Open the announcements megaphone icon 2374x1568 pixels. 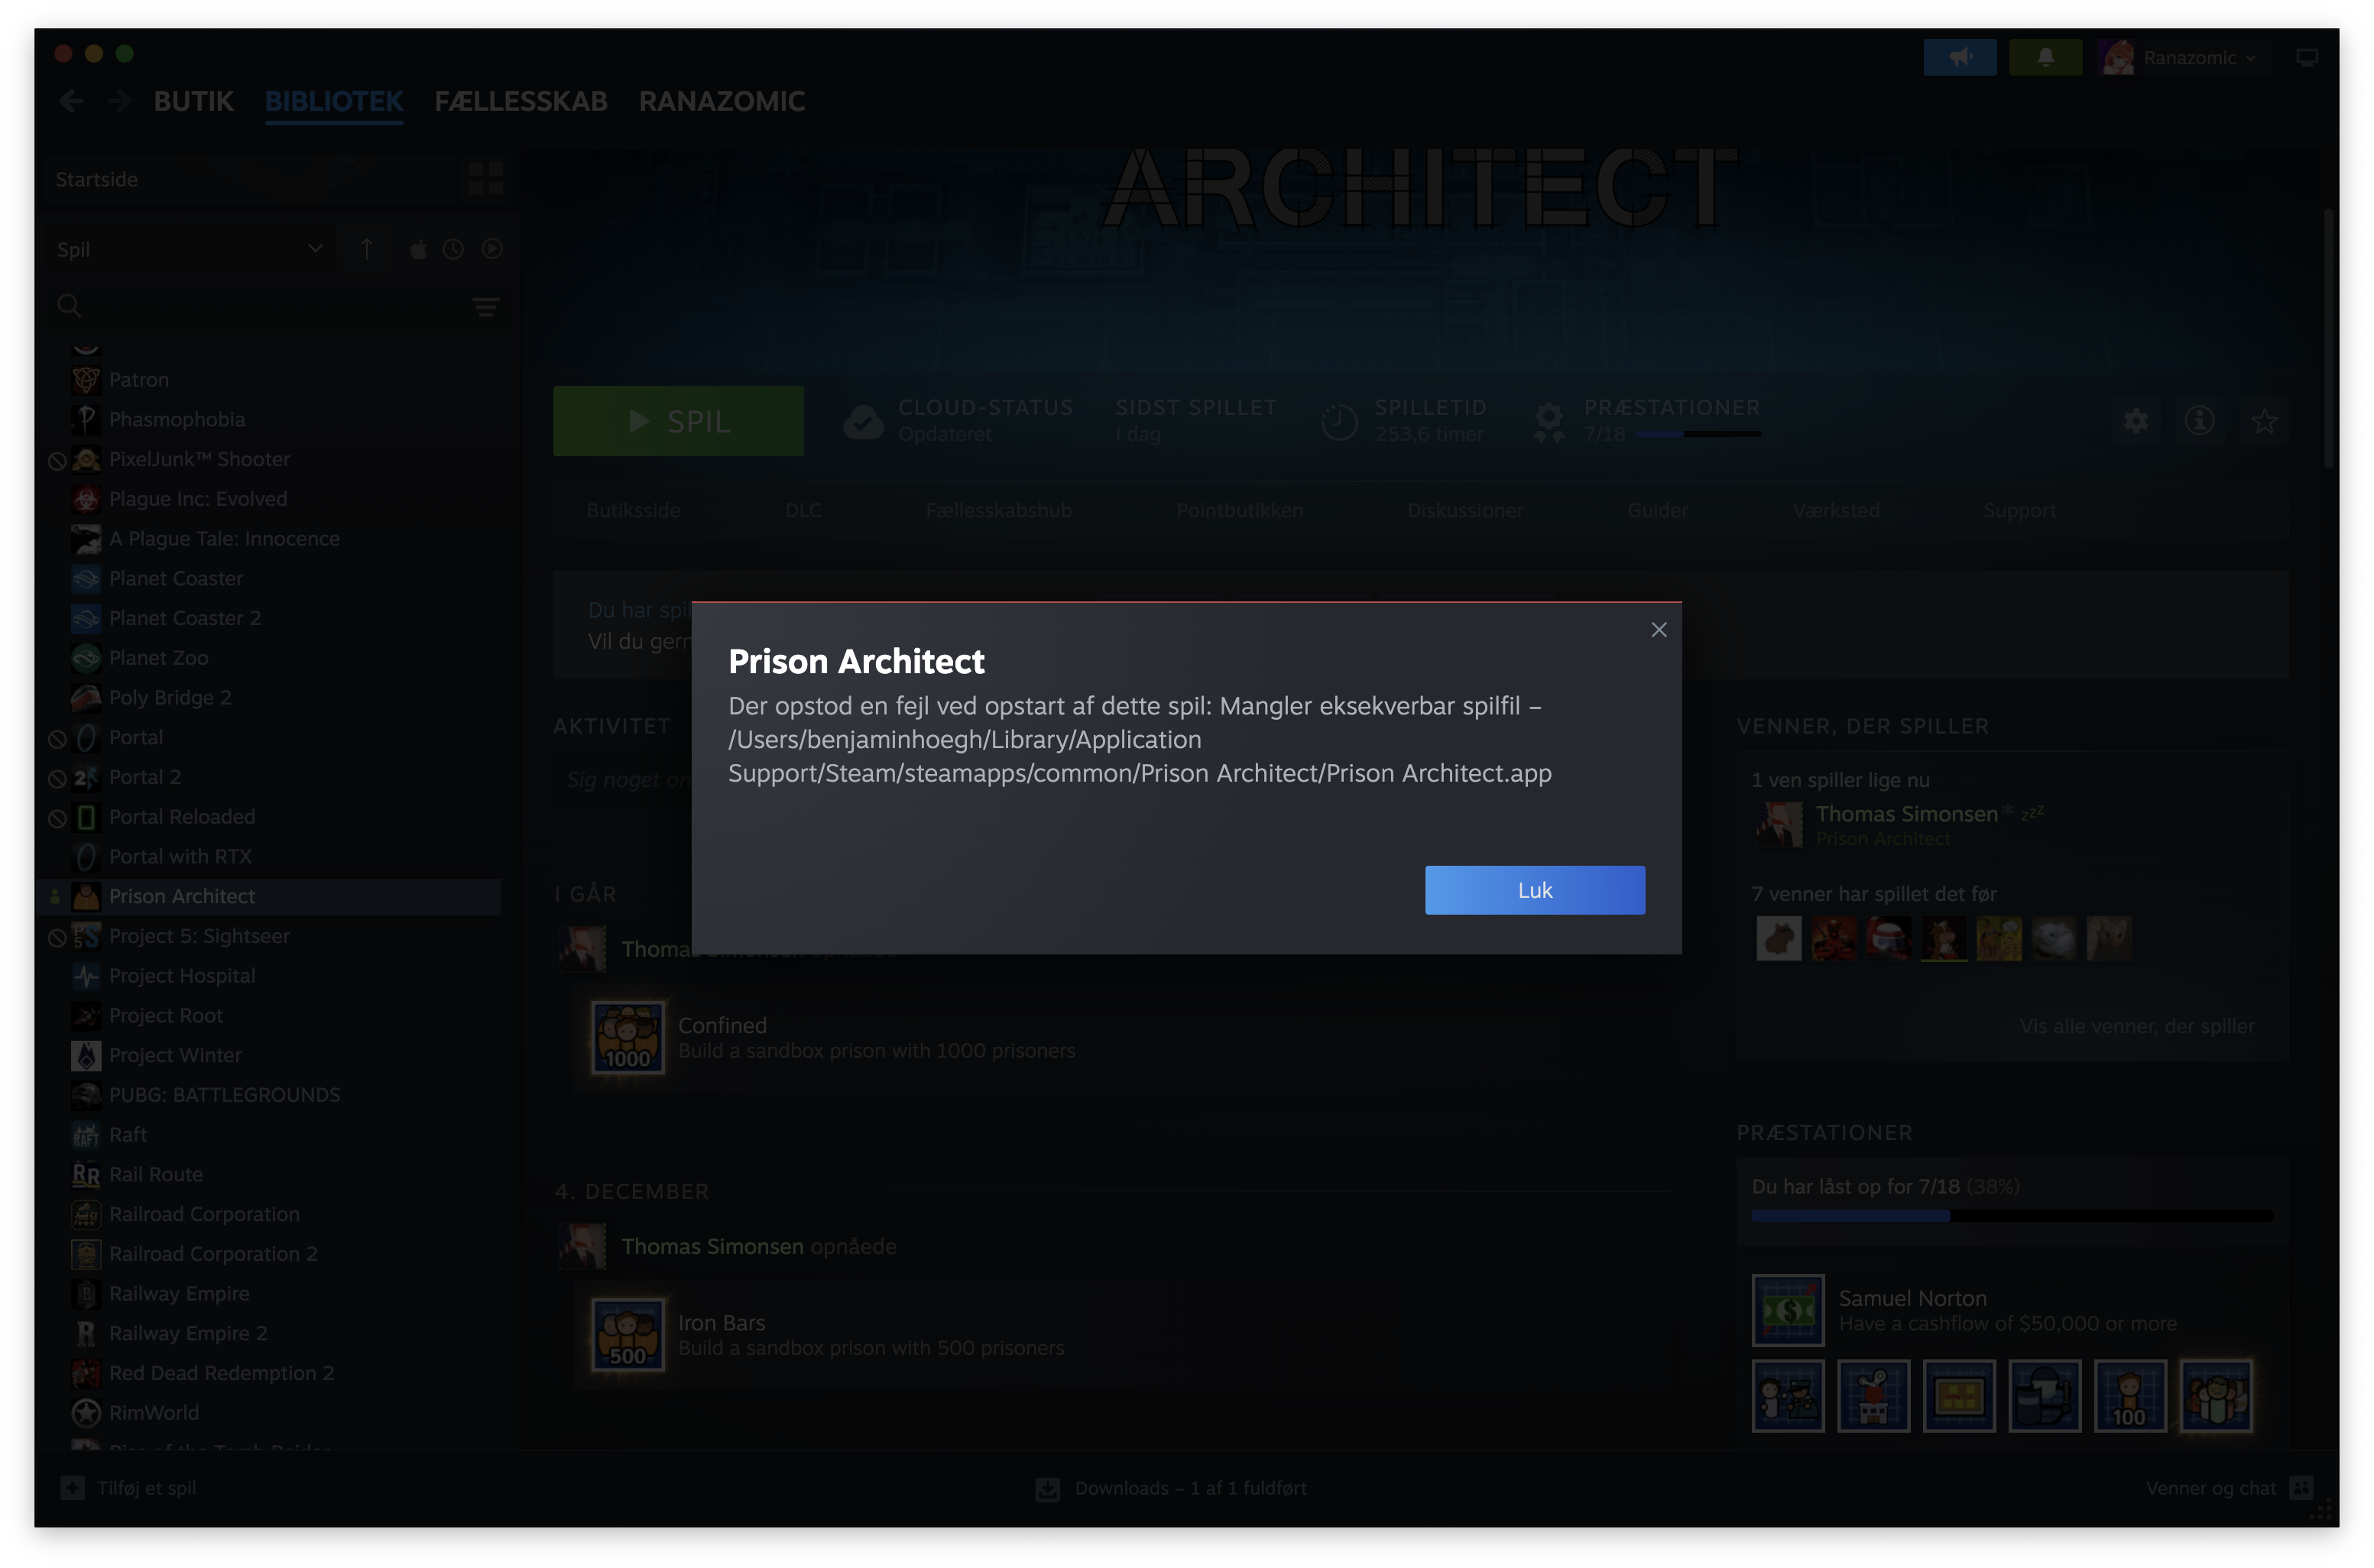coord(1959,57)
